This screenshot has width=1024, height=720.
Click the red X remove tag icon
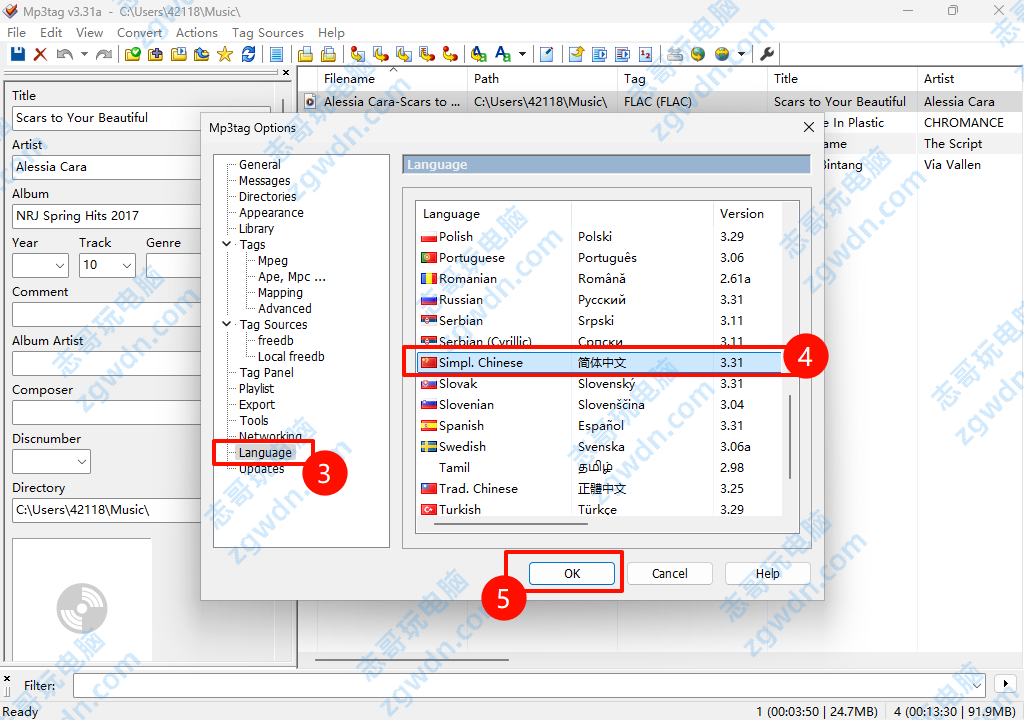coord(40,54)
